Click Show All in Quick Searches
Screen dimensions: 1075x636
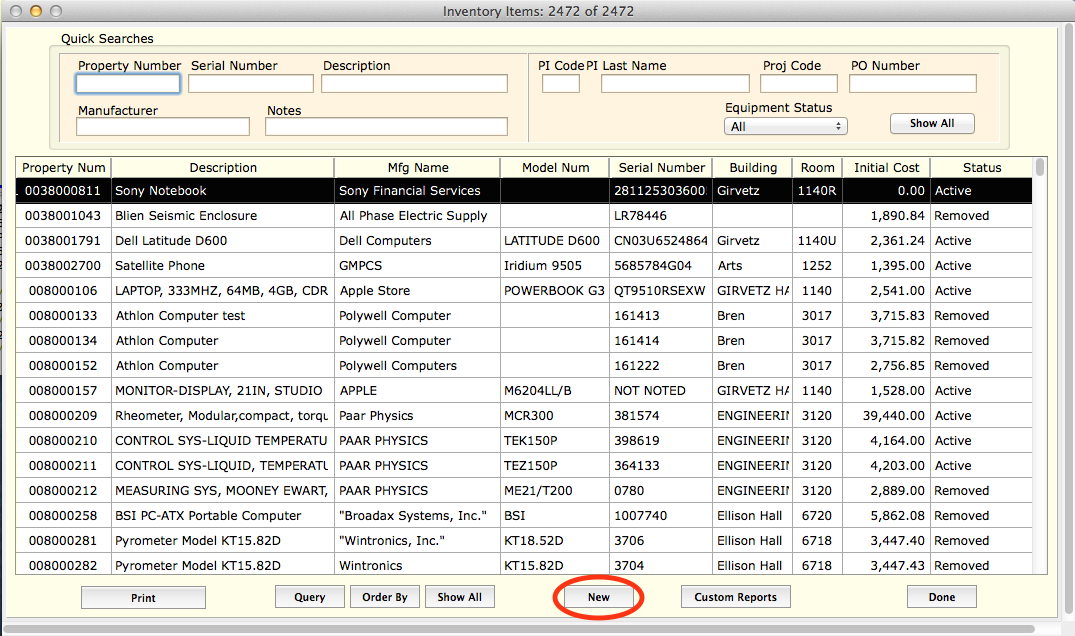[x=931, y=124]
